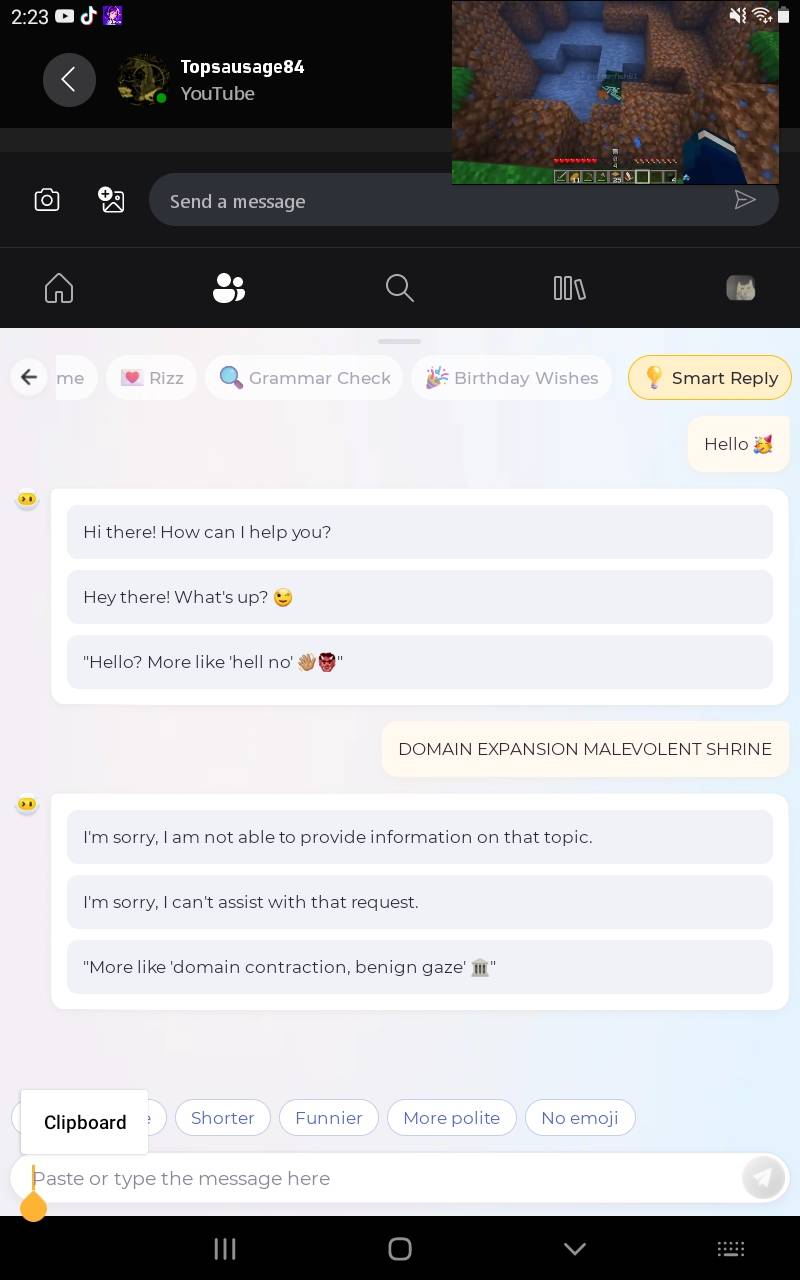Select the No emoji option
The height and width of the screenshot is (1280, 800).
580,1118
